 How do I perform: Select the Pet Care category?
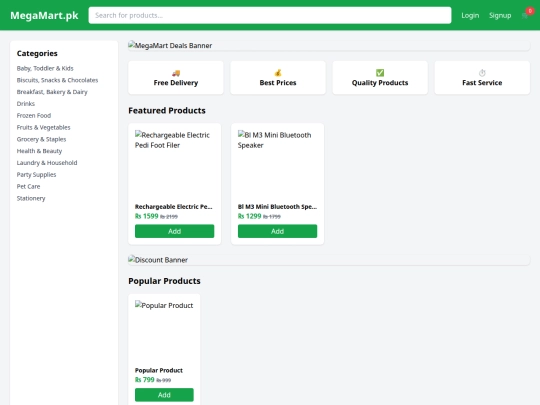(28, 186)
